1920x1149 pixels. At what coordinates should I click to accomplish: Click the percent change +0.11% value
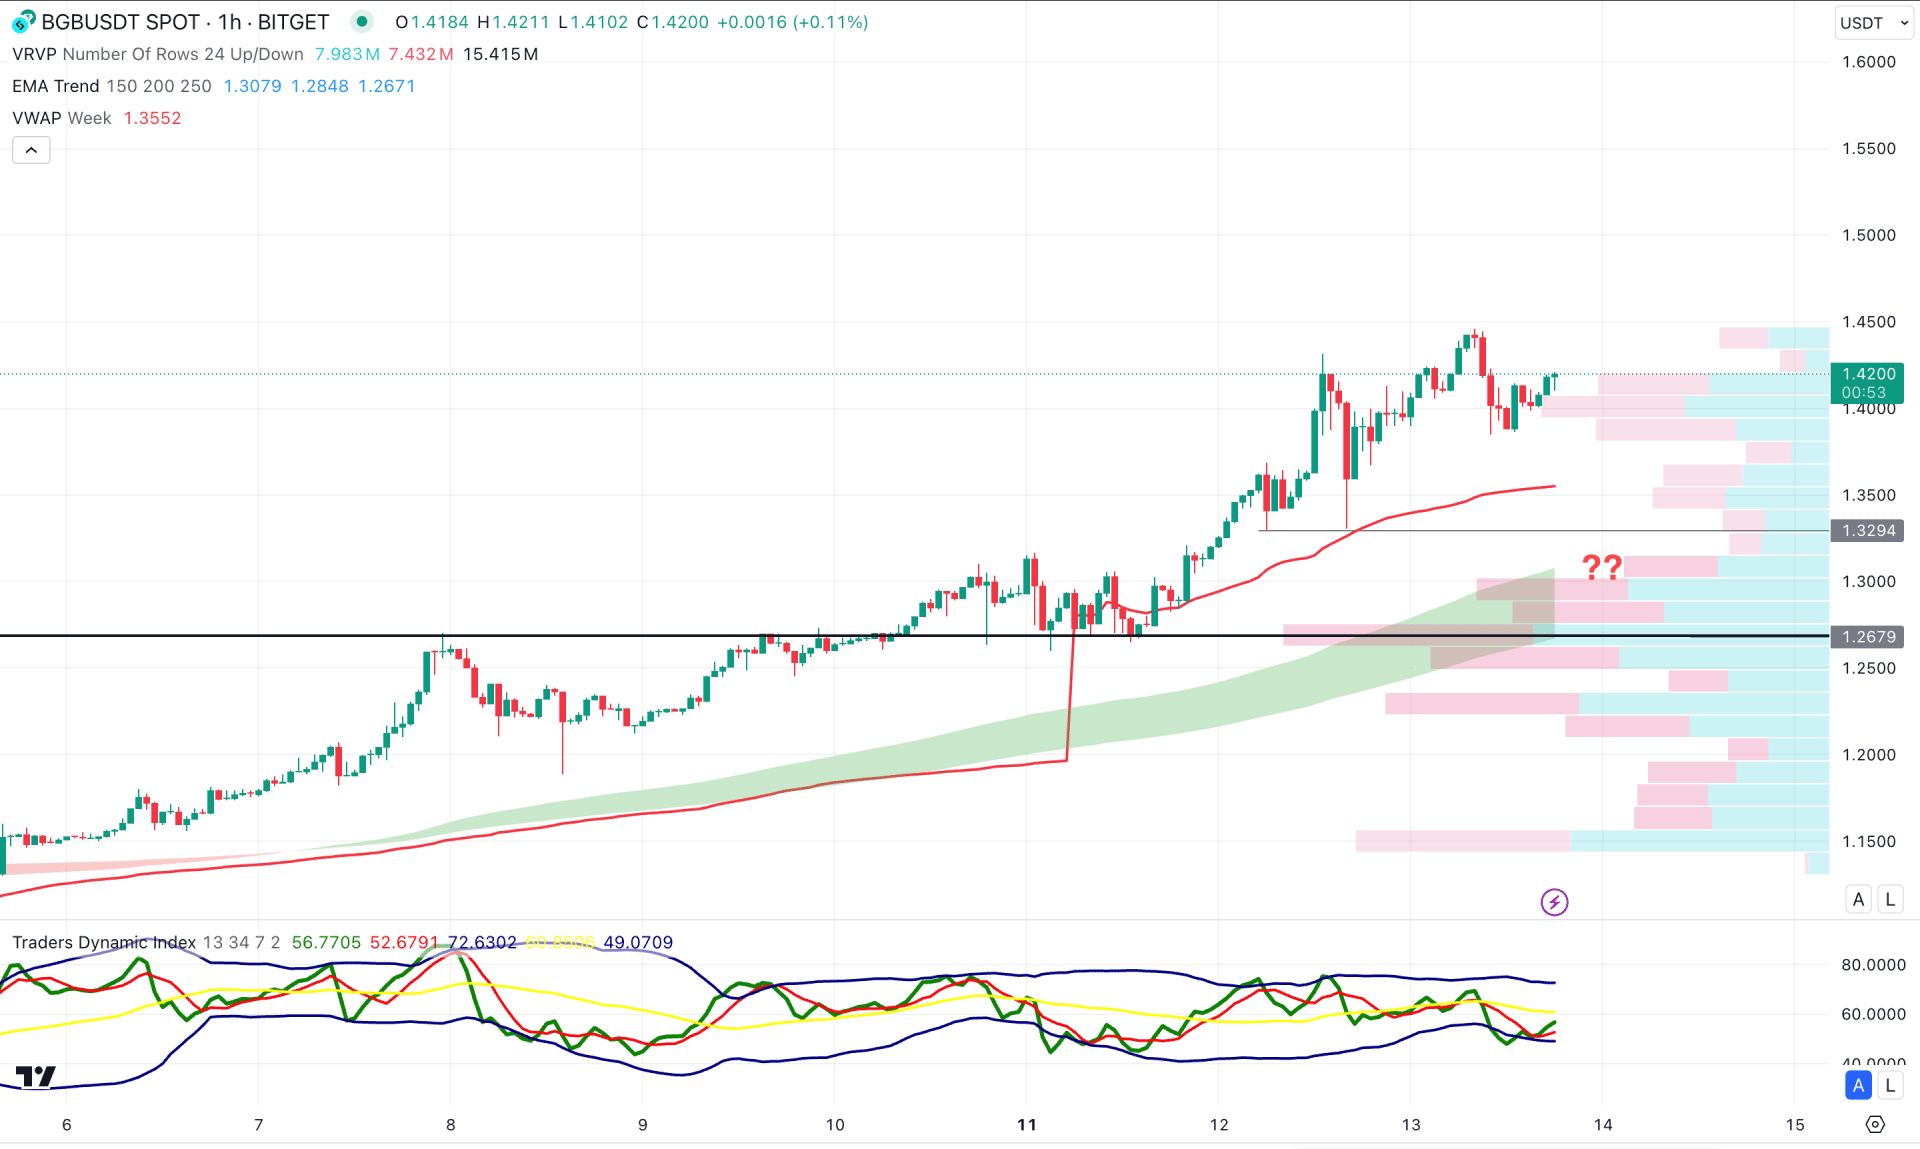click(x=830, y=22)
